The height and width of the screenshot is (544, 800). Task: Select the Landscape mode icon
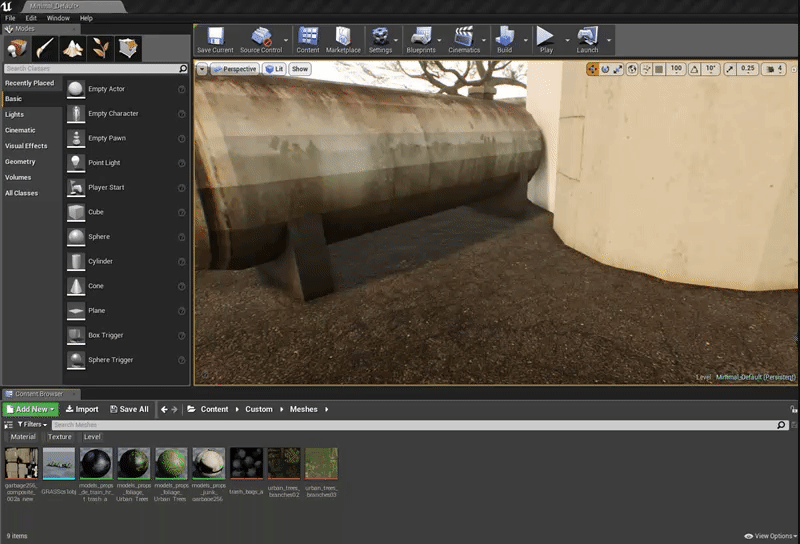tap(74, 48)
